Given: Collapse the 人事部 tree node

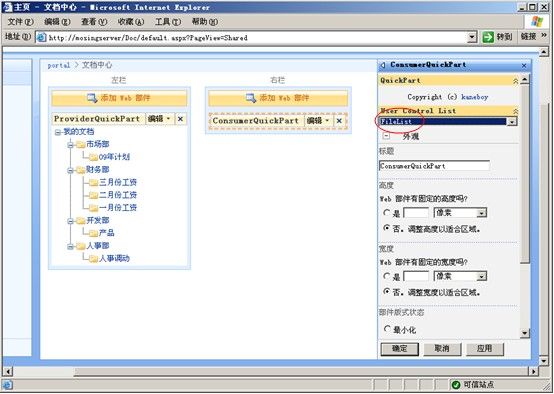Looking at the screenshot, I should tap(70, 247).
